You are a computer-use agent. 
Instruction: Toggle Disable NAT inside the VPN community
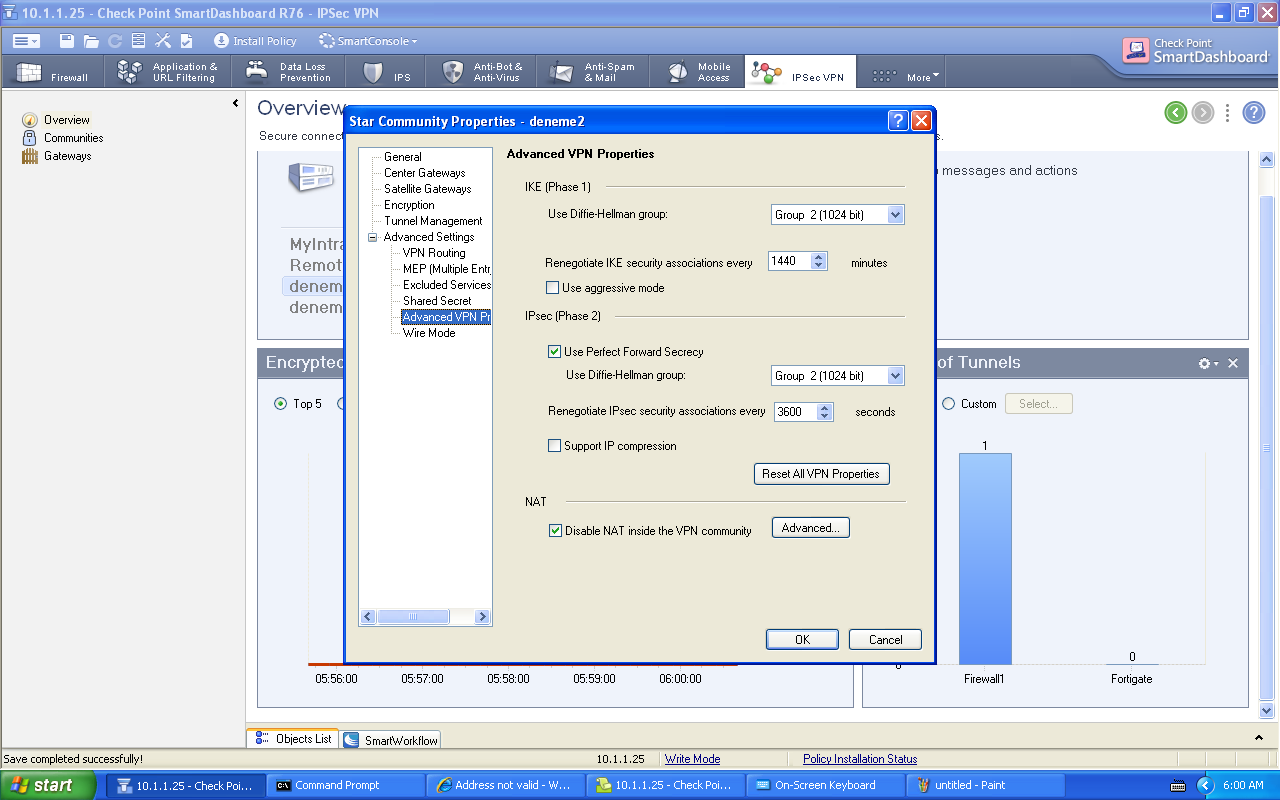point(556,531)
